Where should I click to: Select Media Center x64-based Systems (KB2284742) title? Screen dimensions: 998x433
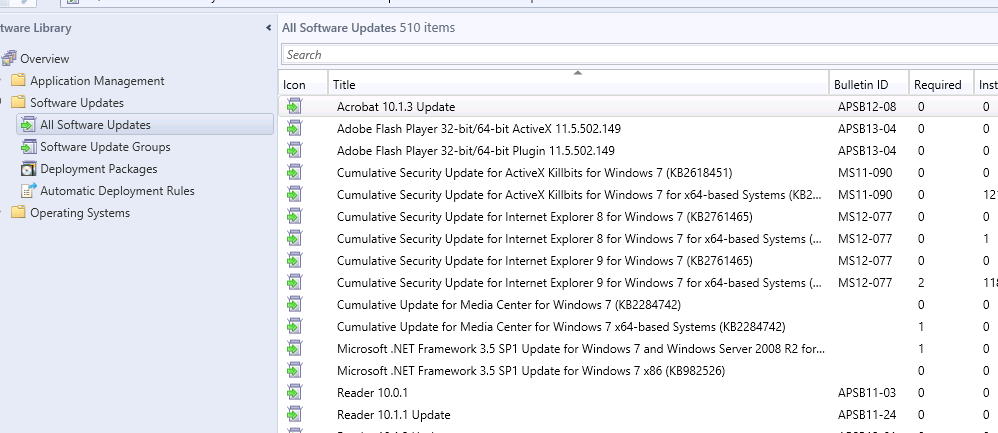click(561, 327)
